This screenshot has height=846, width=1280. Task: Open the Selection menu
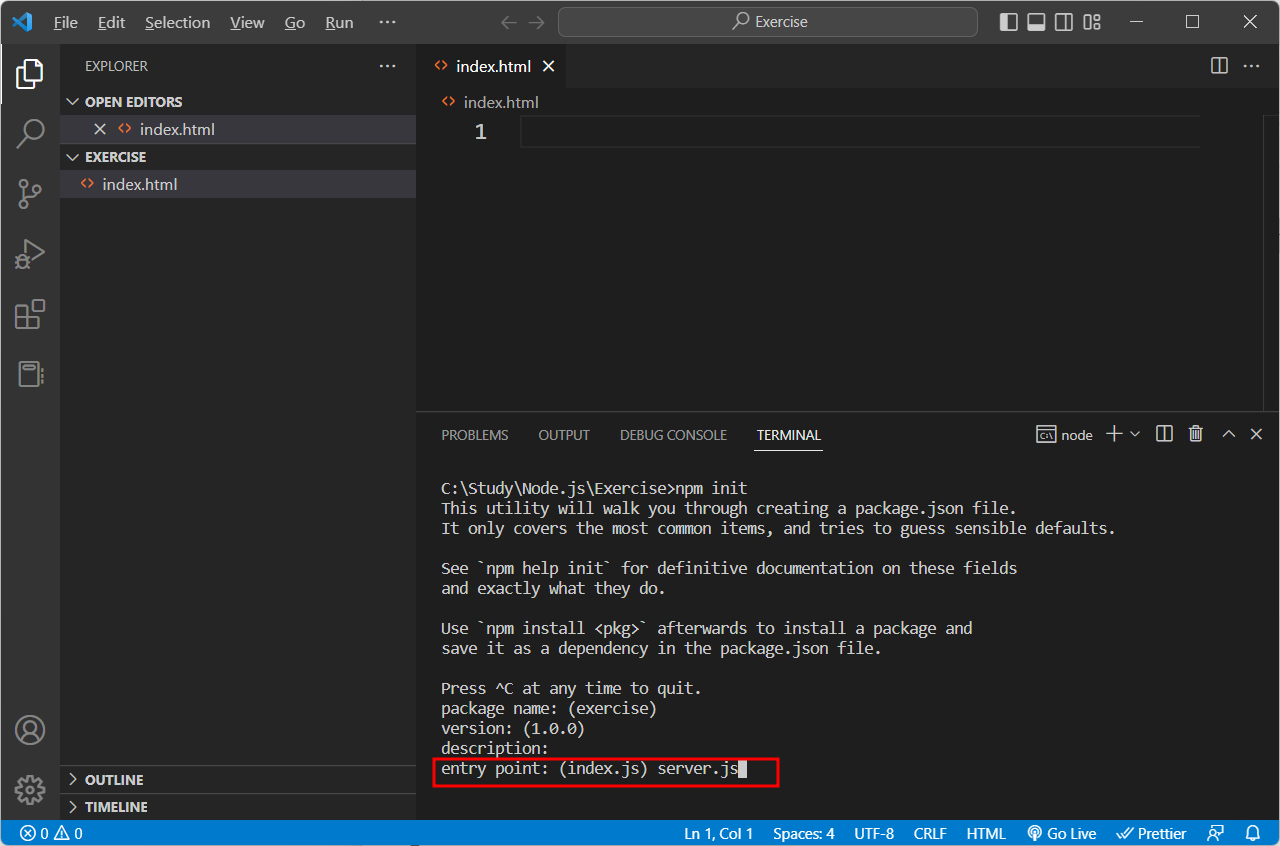tap(178, 22)
